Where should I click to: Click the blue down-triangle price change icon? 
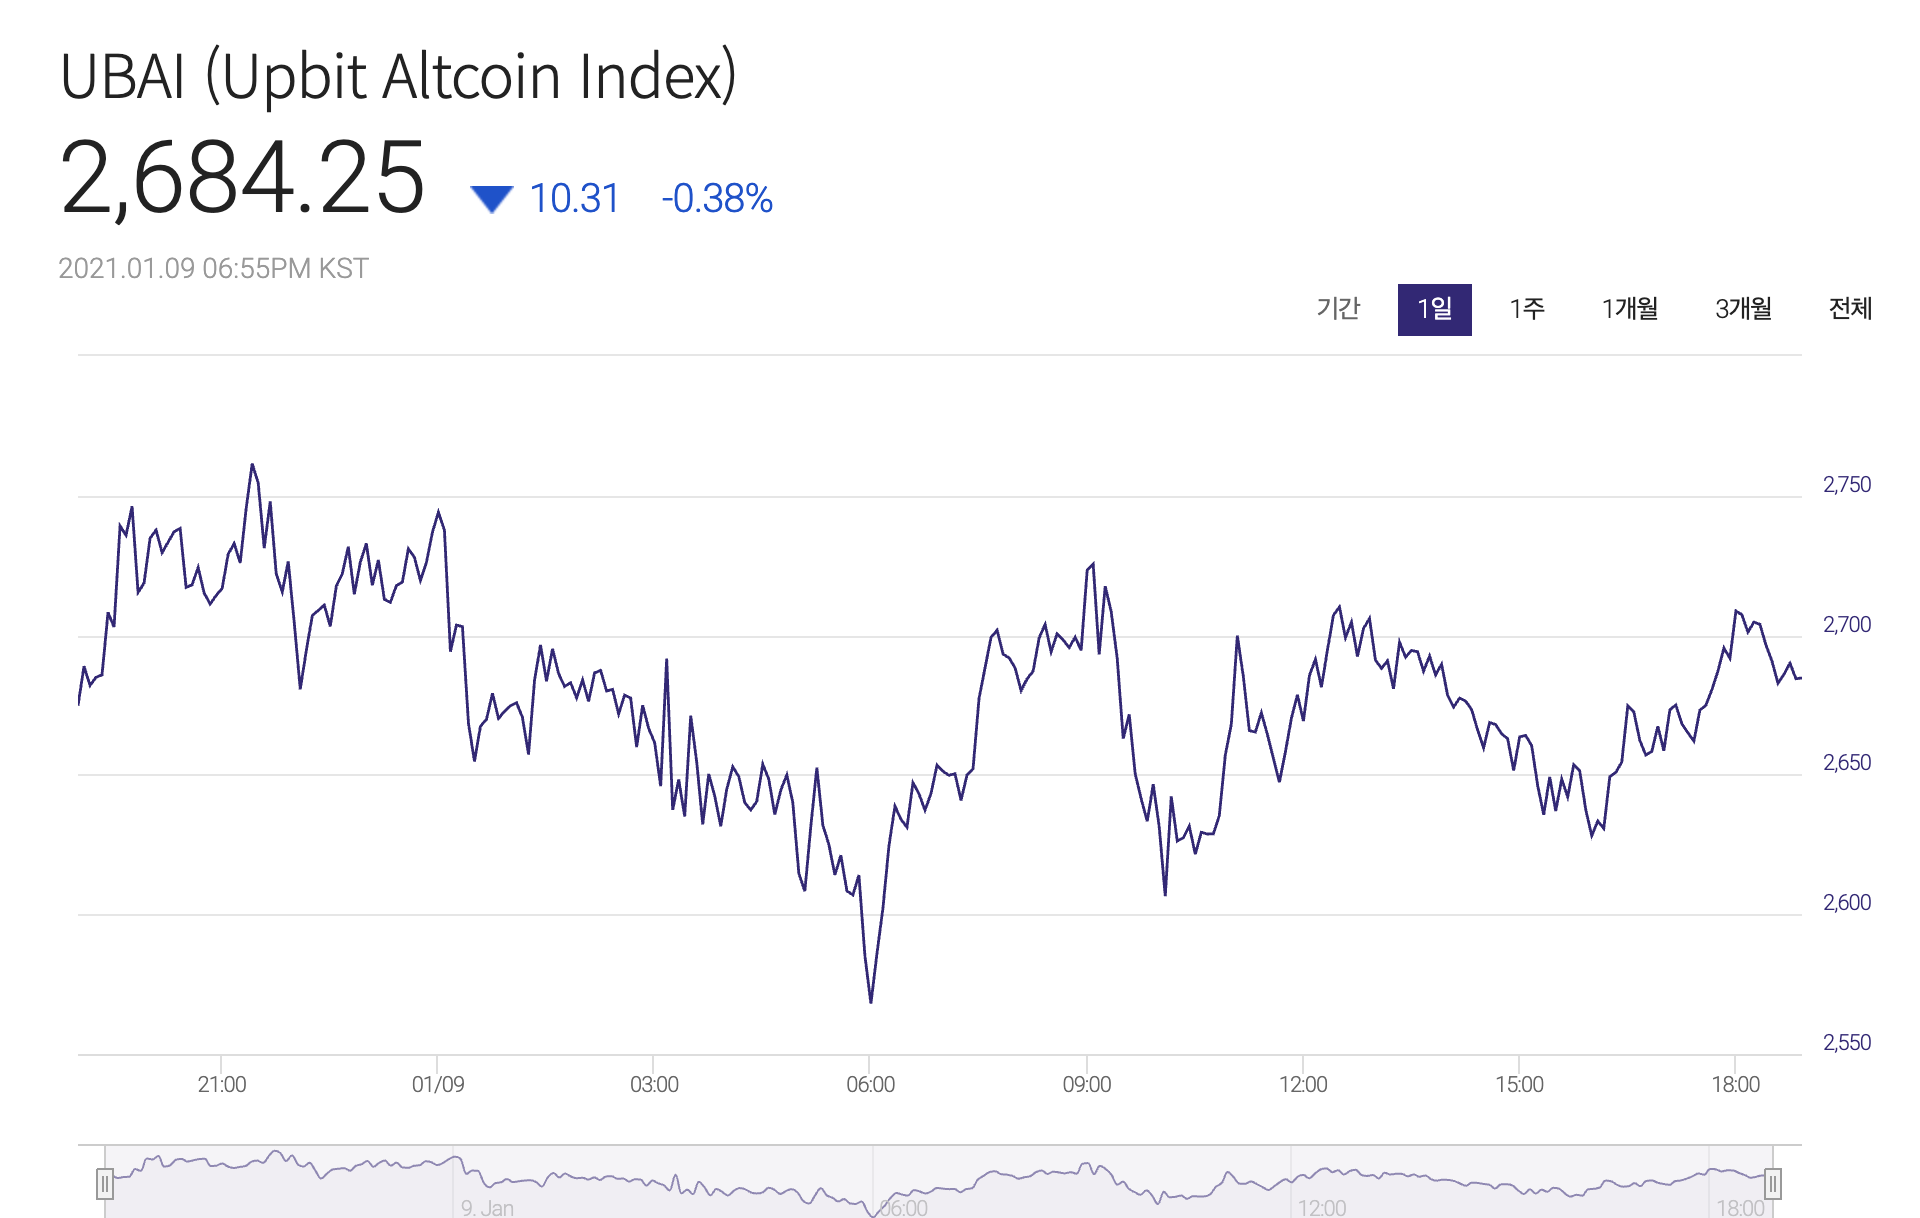(x=491, y=199)
